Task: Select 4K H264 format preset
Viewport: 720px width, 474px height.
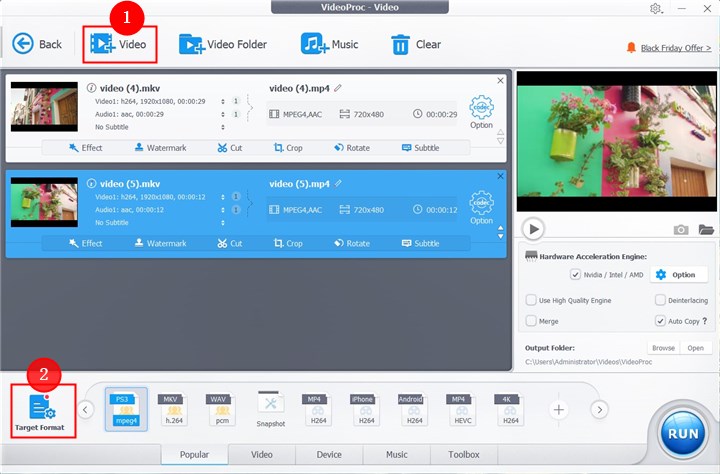Action: [510, 409]
